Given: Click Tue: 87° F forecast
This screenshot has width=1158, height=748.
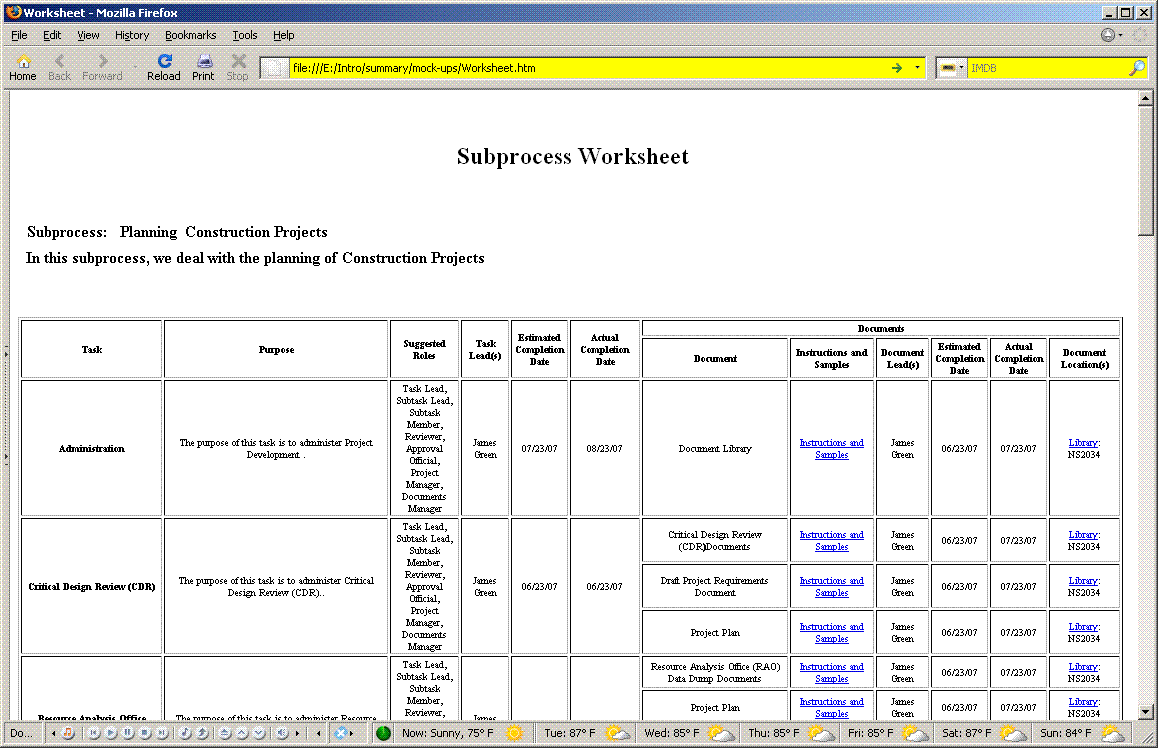Looking at the screenshot, I should coord(569,733).
